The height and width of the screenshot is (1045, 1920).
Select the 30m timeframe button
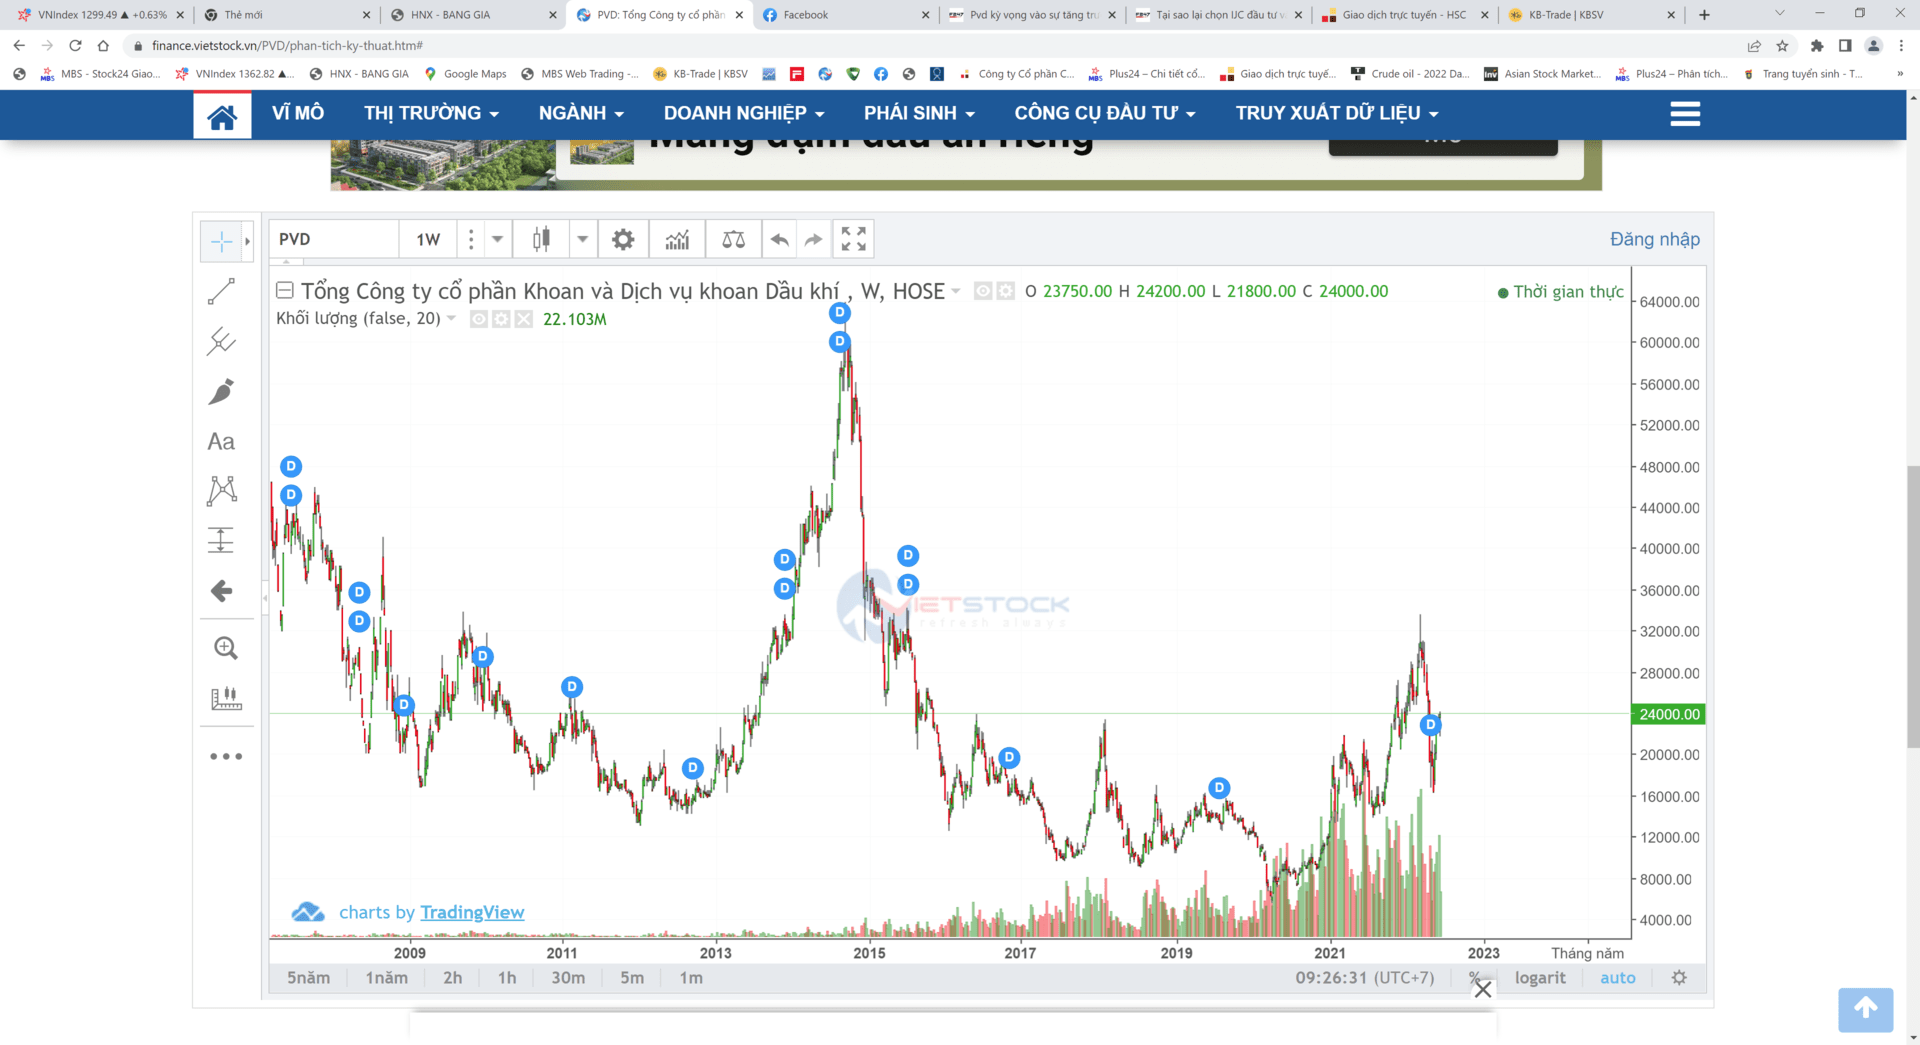568,978
